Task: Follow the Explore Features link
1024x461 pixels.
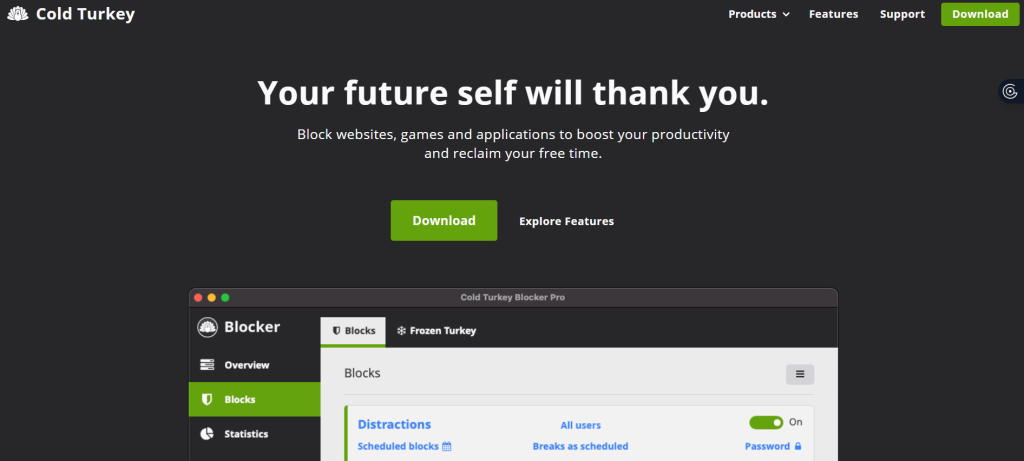Action: tap(566, 221)
